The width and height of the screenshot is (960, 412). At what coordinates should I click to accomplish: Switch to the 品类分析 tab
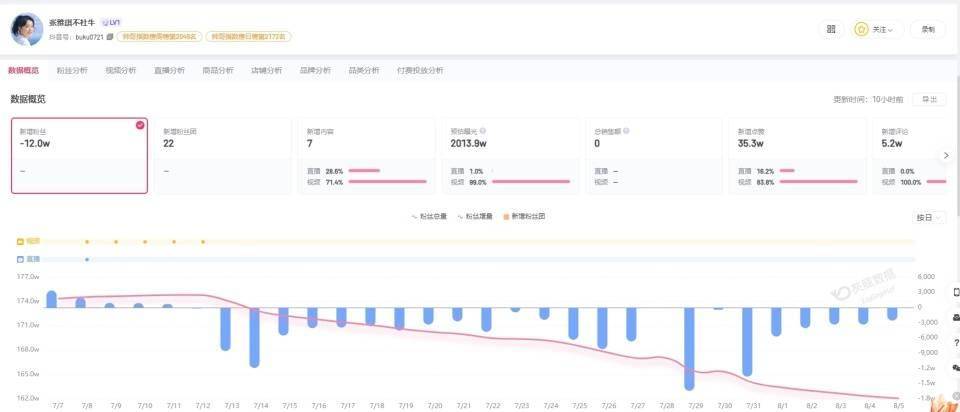(x=364, y=70)
